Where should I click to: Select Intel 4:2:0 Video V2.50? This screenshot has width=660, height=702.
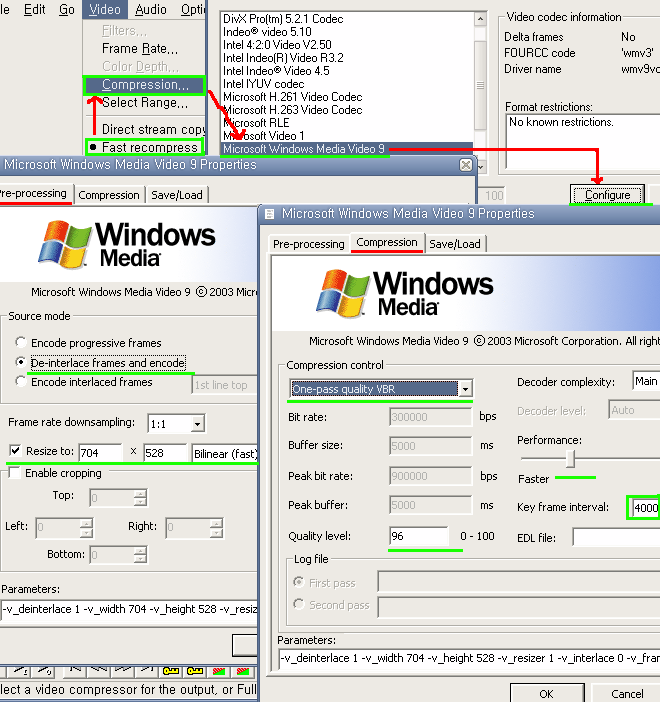(277, 45)
